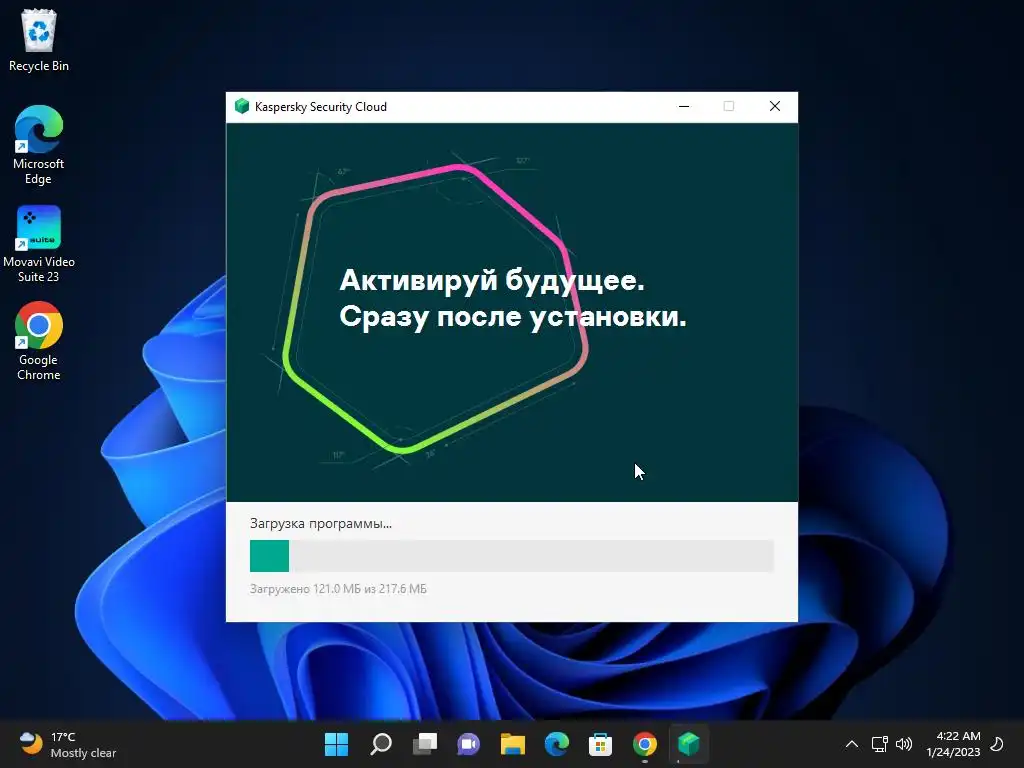Image resolution: width=1024 pixels, height=768 pixels.
Task: Open taskbar Search
Action: pyautogui.click(x=381, y=744)
